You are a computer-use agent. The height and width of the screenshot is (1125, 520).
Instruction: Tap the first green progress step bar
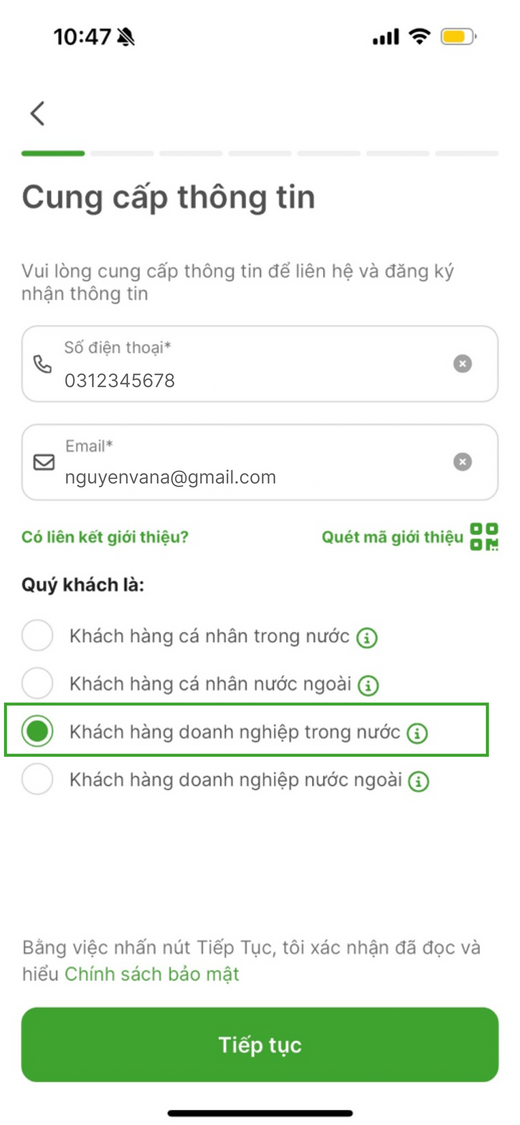coord(53,153)
